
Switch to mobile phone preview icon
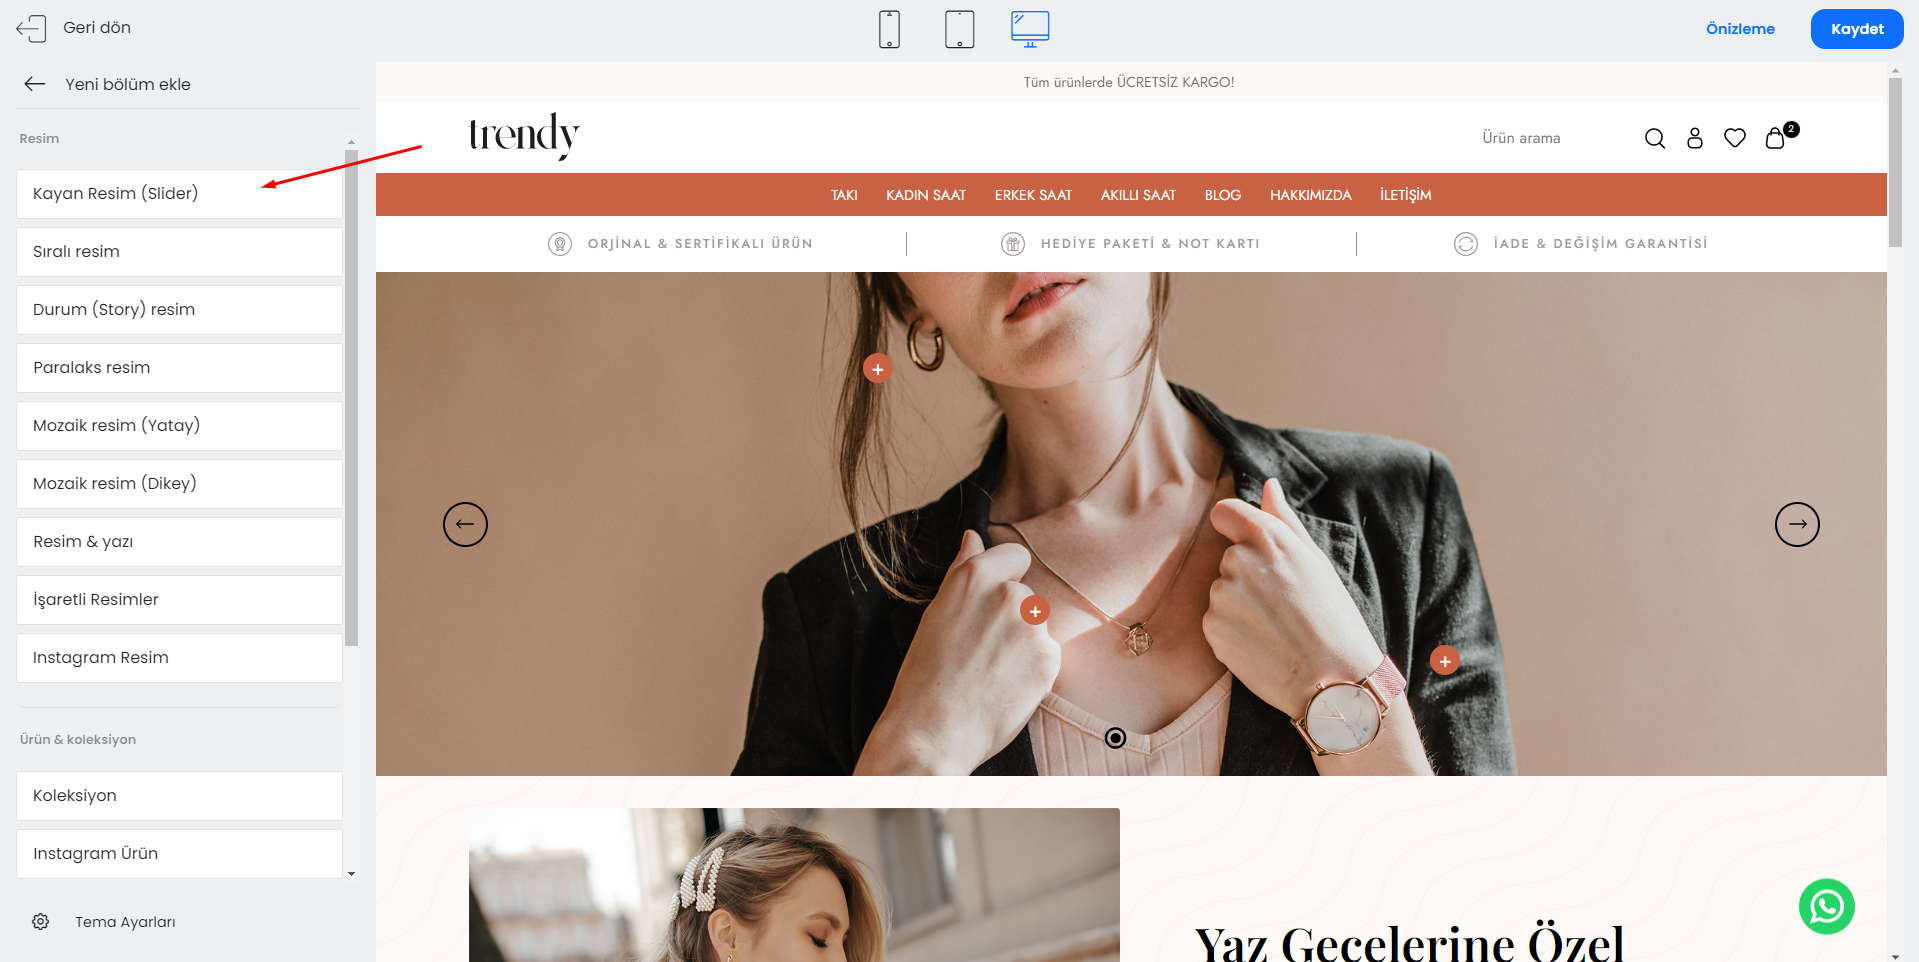(x=889, y=29)
